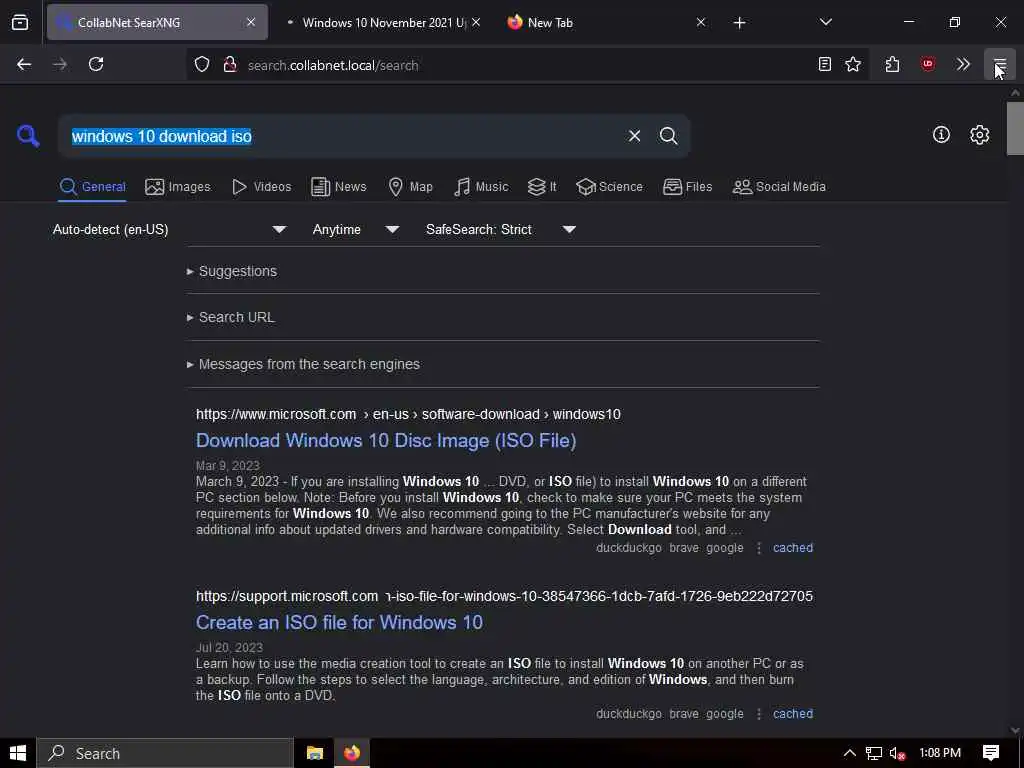Open Create an ISO file for Windows 10
Screen dimensions: 1024x768
pos(340,622)
